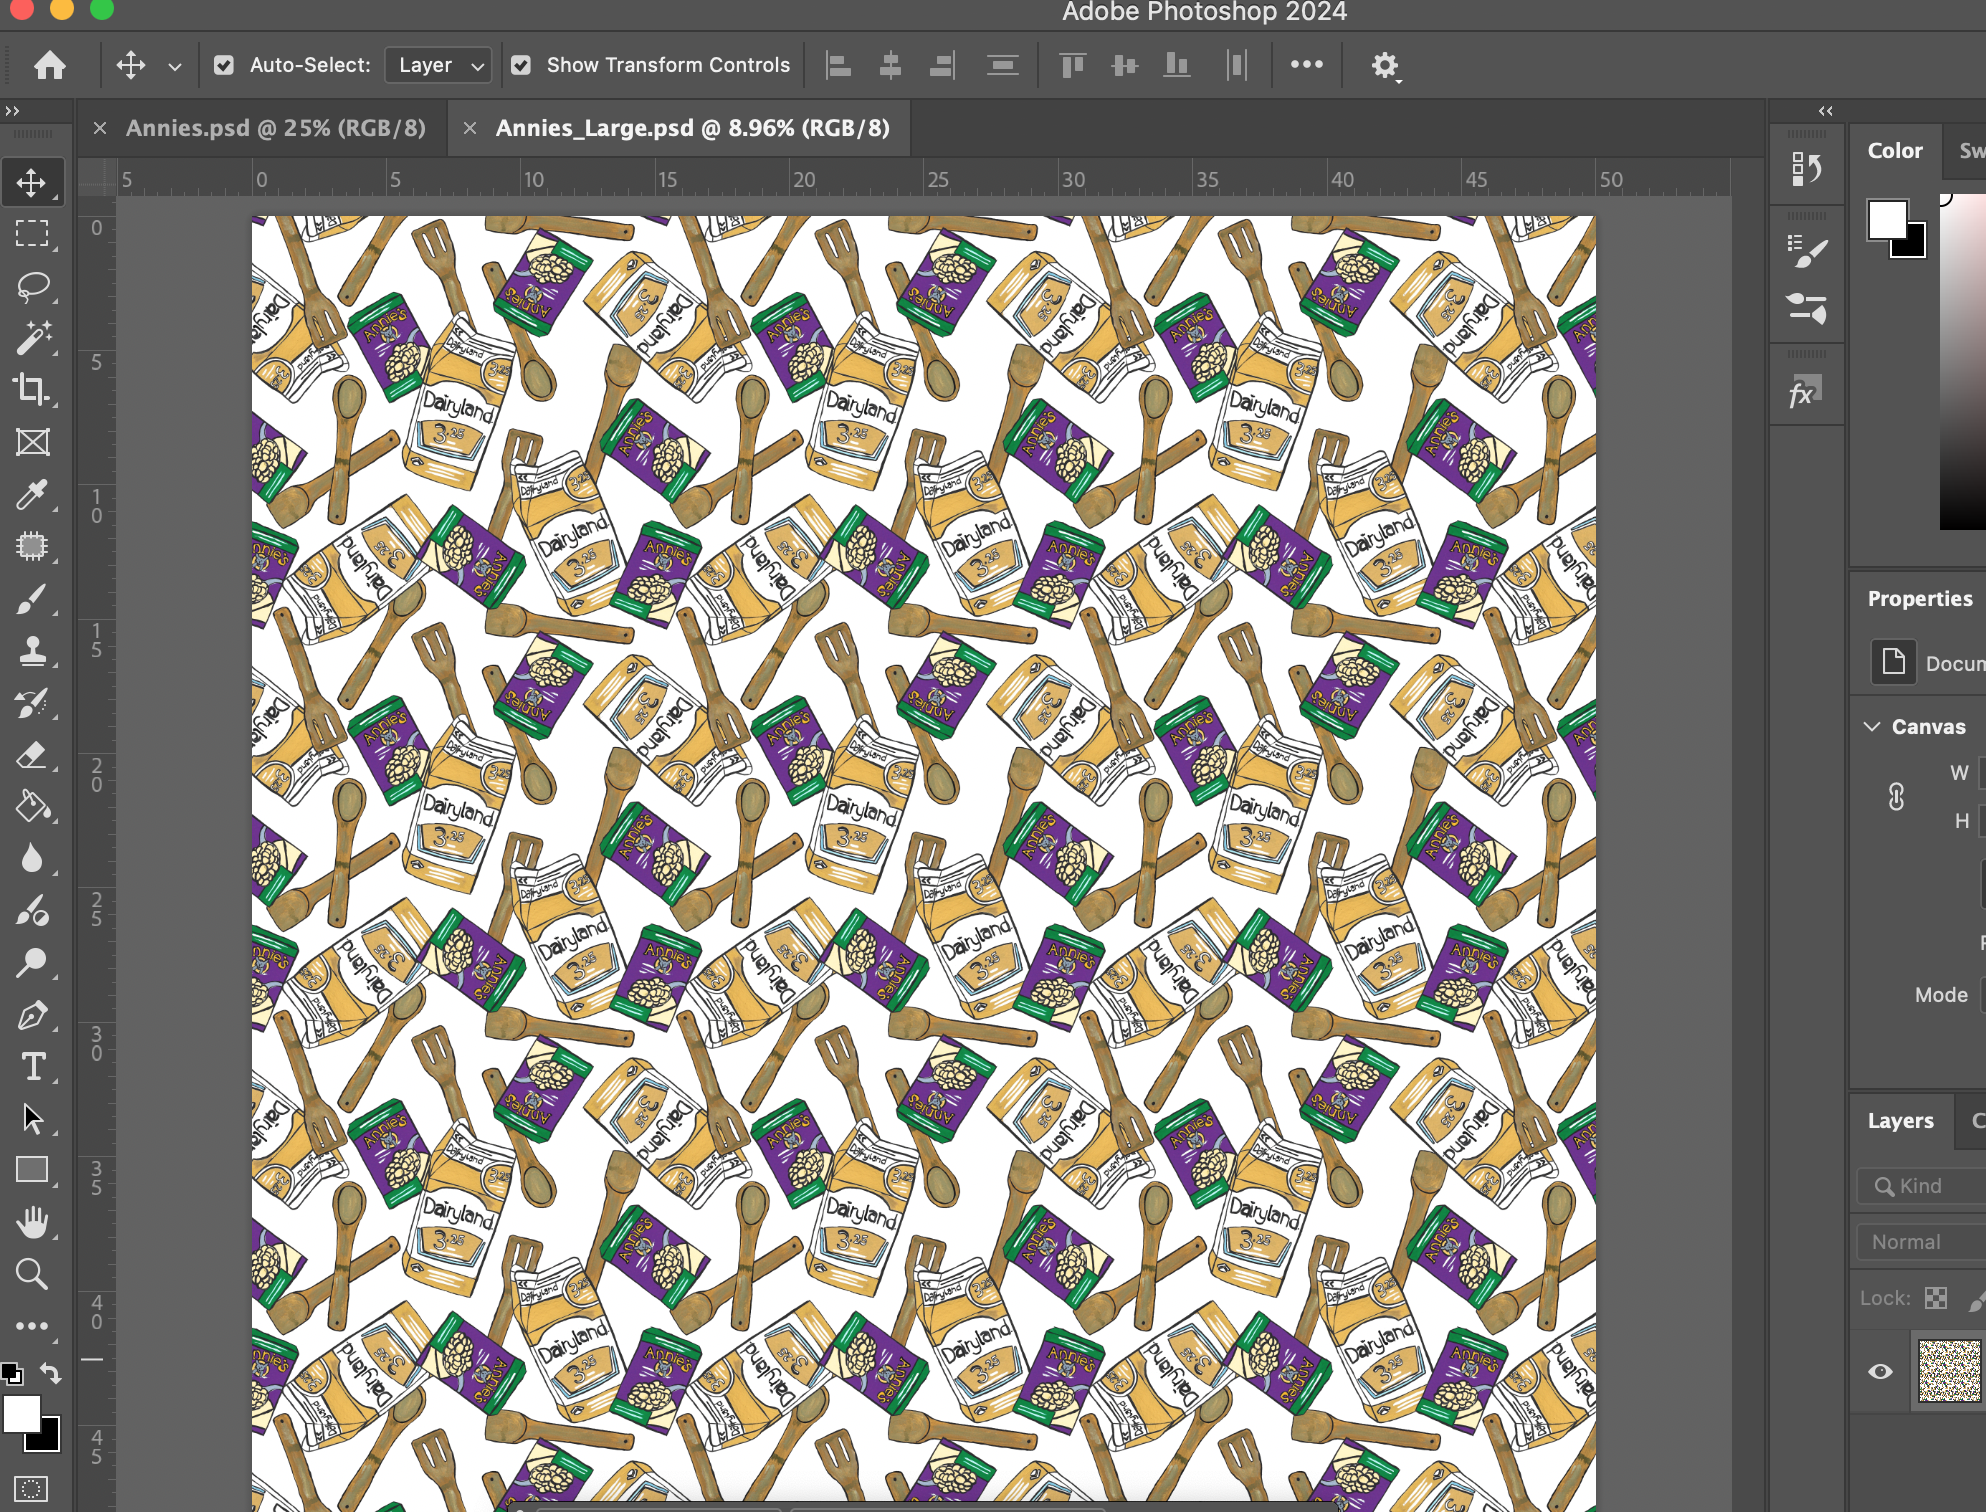Align top edges

click(x=1072, y=66)
